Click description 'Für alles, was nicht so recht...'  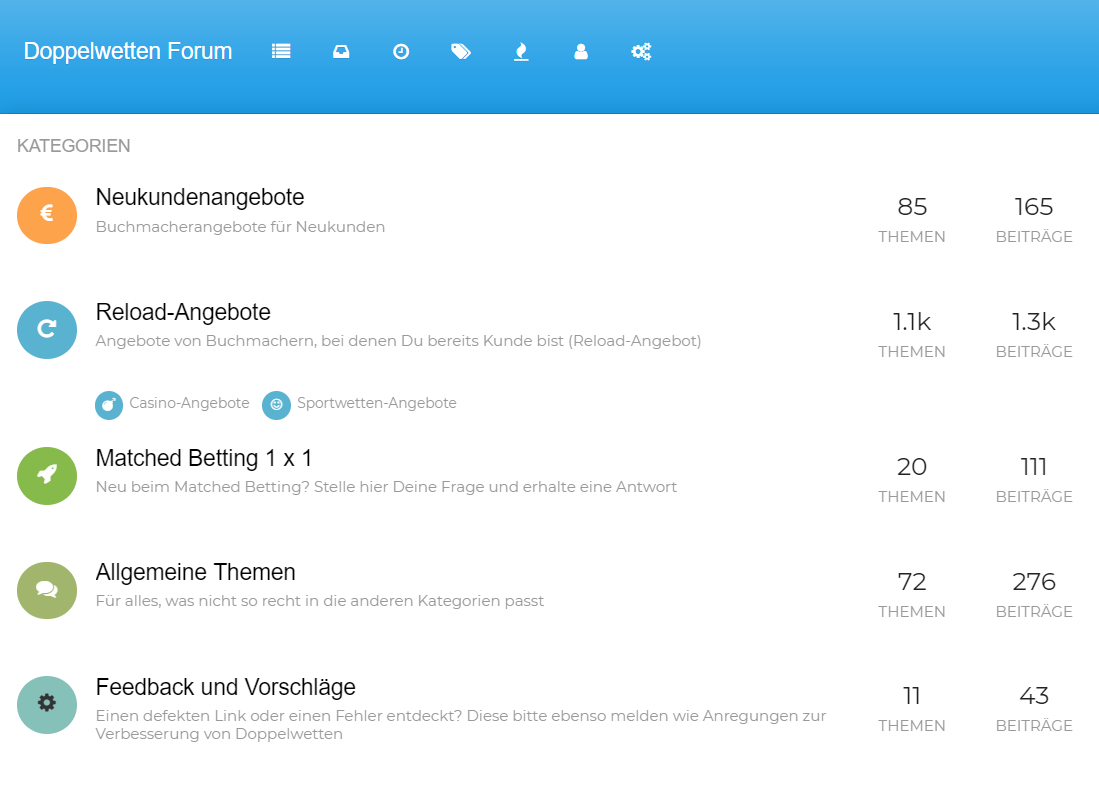point(320,601)
